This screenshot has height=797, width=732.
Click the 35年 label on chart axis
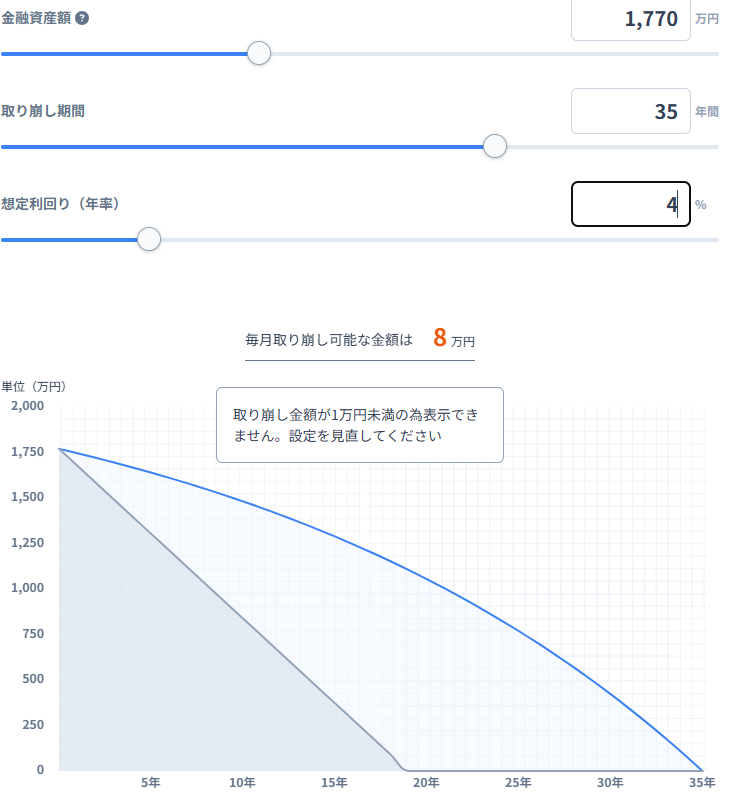702,783
